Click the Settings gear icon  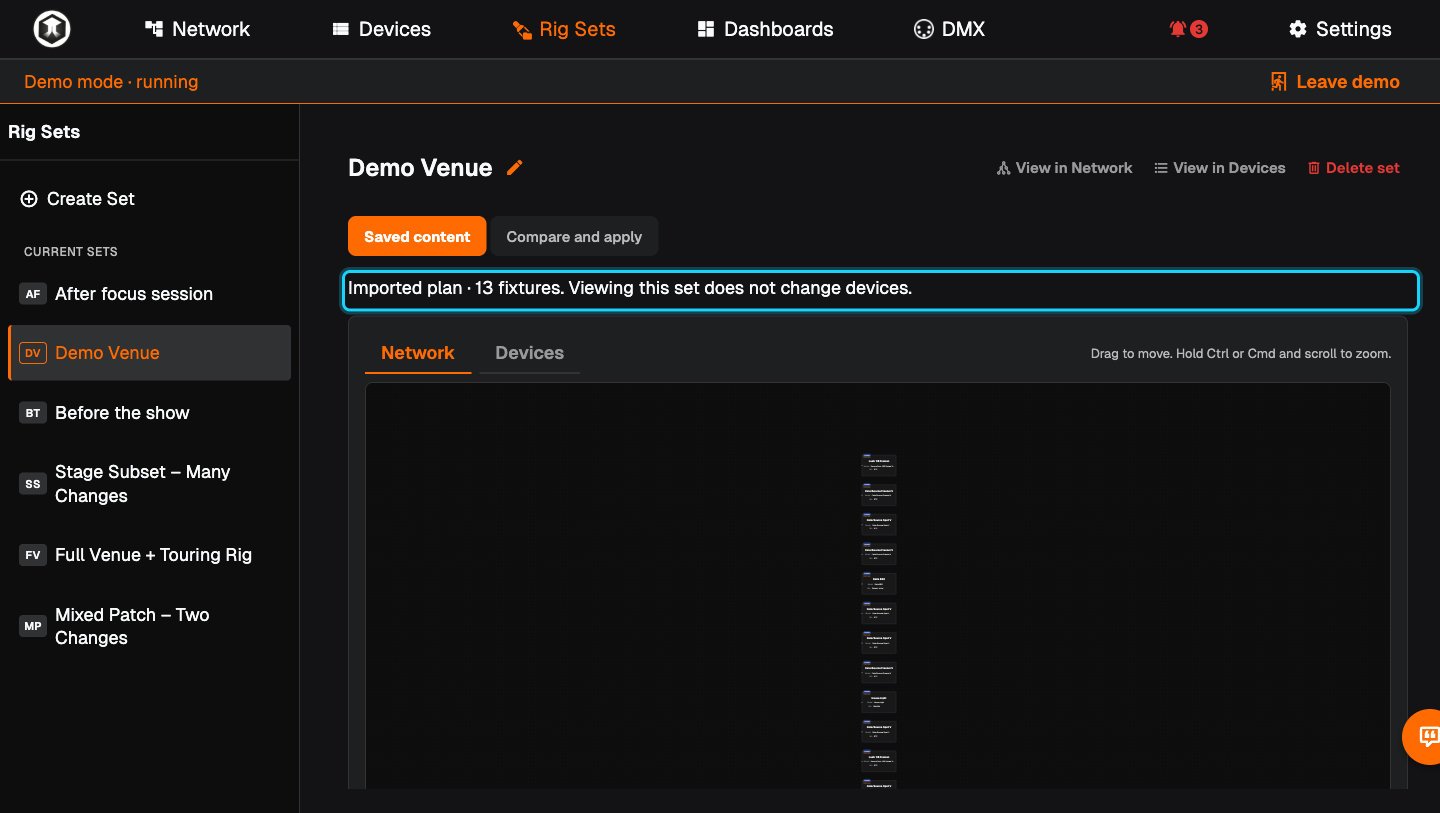click(x=1298, y=29)
